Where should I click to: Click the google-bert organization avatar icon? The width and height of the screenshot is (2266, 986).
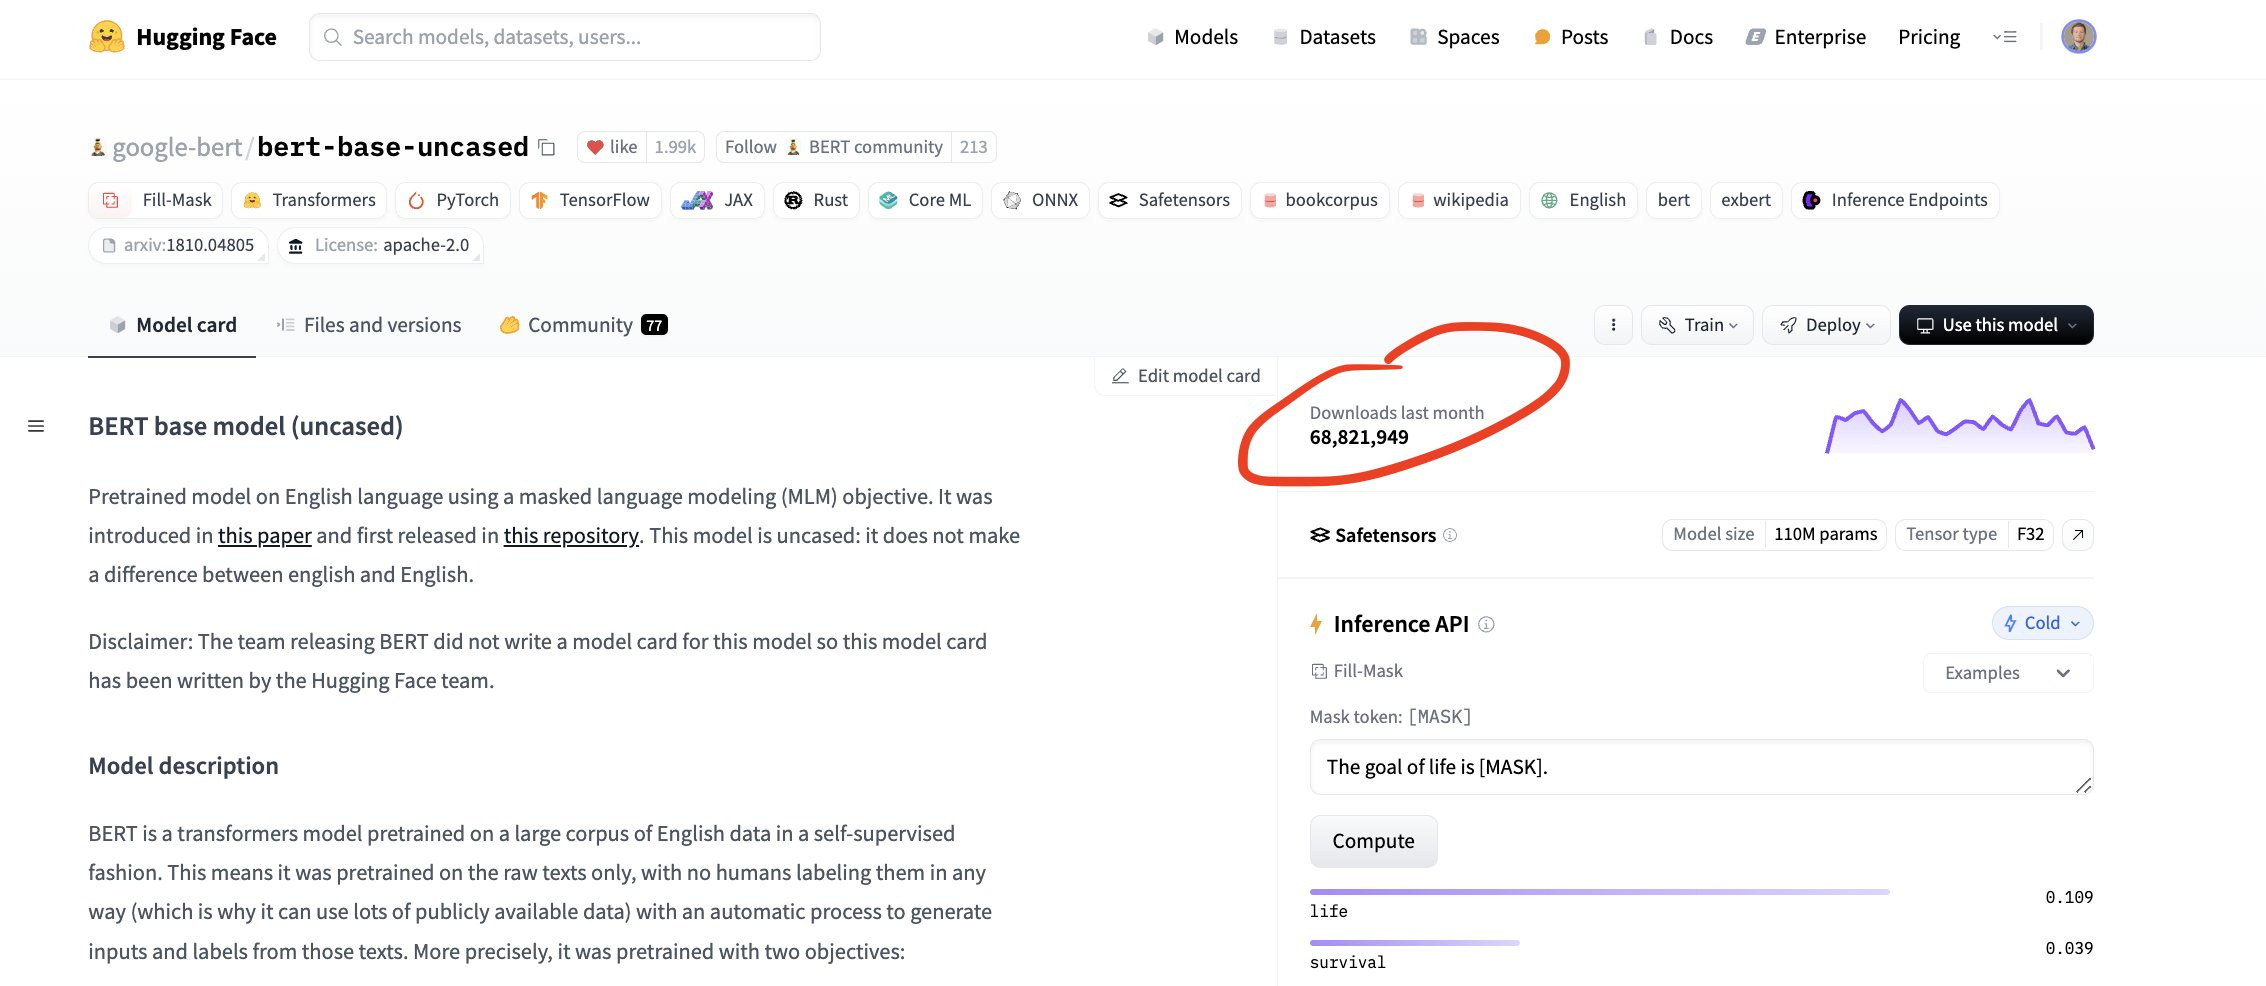tap(97, 147)
